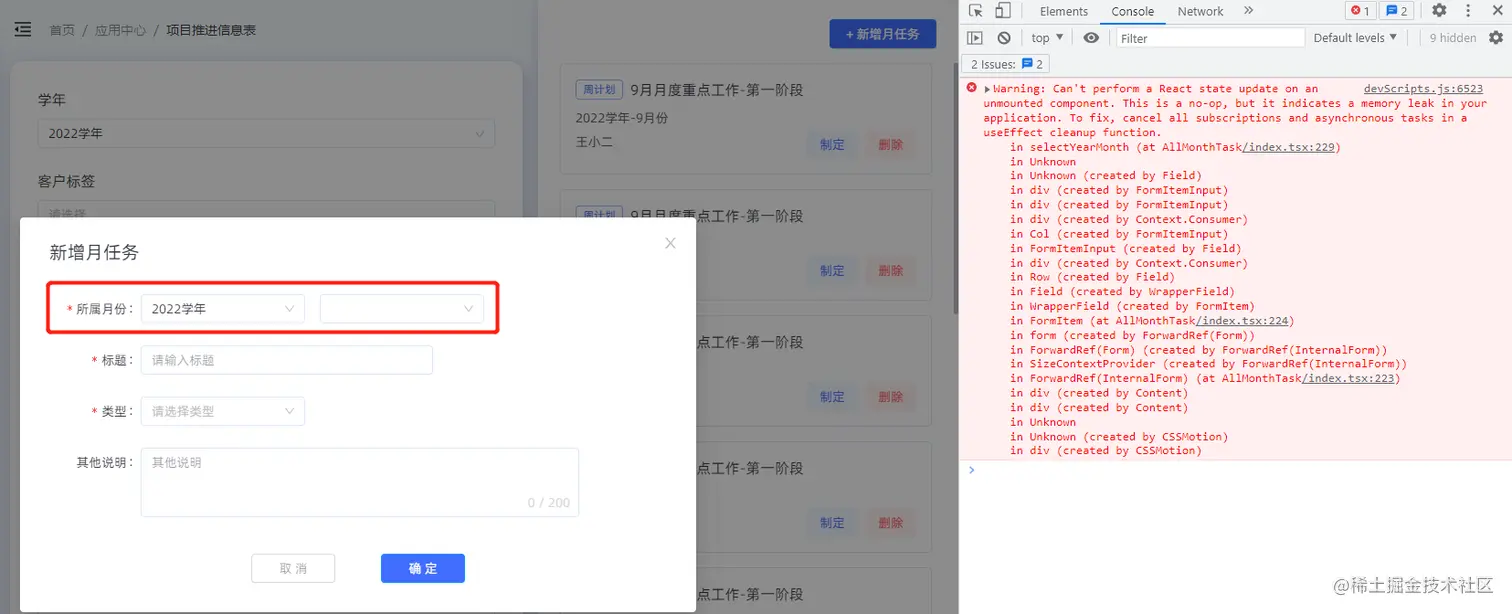Click the red error count badge
The width and height of the screenshot is (1512, 614).
pyautogui.click(x=1359, y=10)
